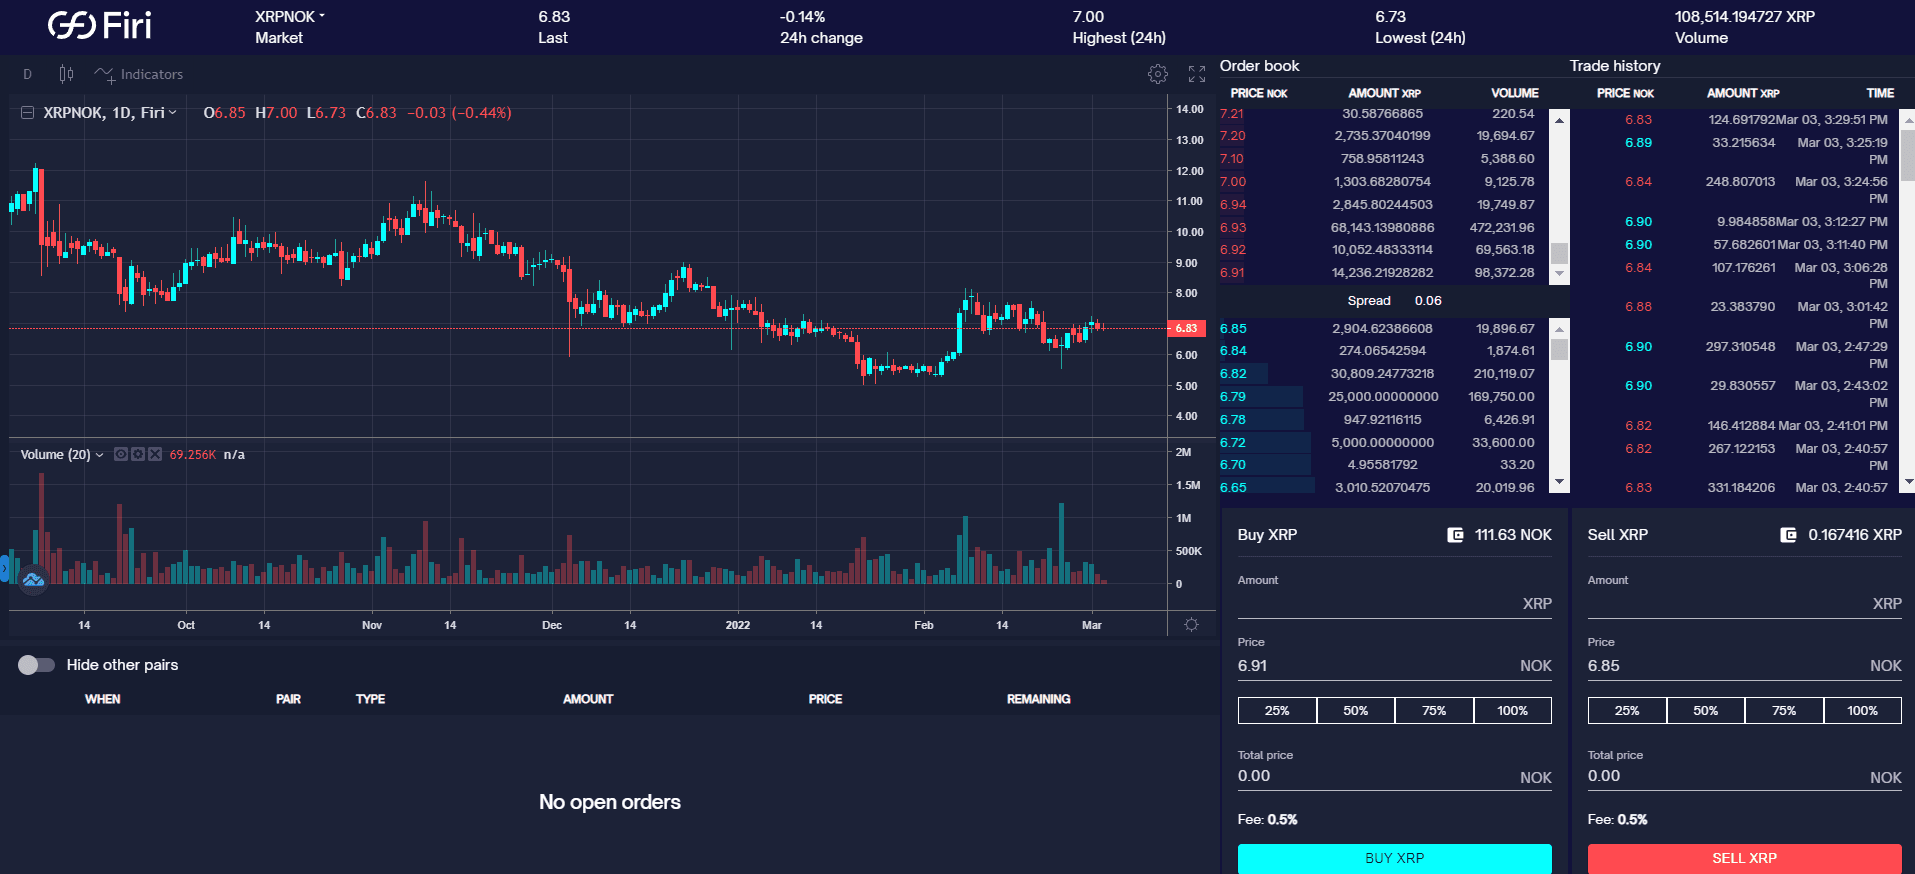1915x874 pixels.
Task: Open chart settings gear icon
Action: [1158, 74]
